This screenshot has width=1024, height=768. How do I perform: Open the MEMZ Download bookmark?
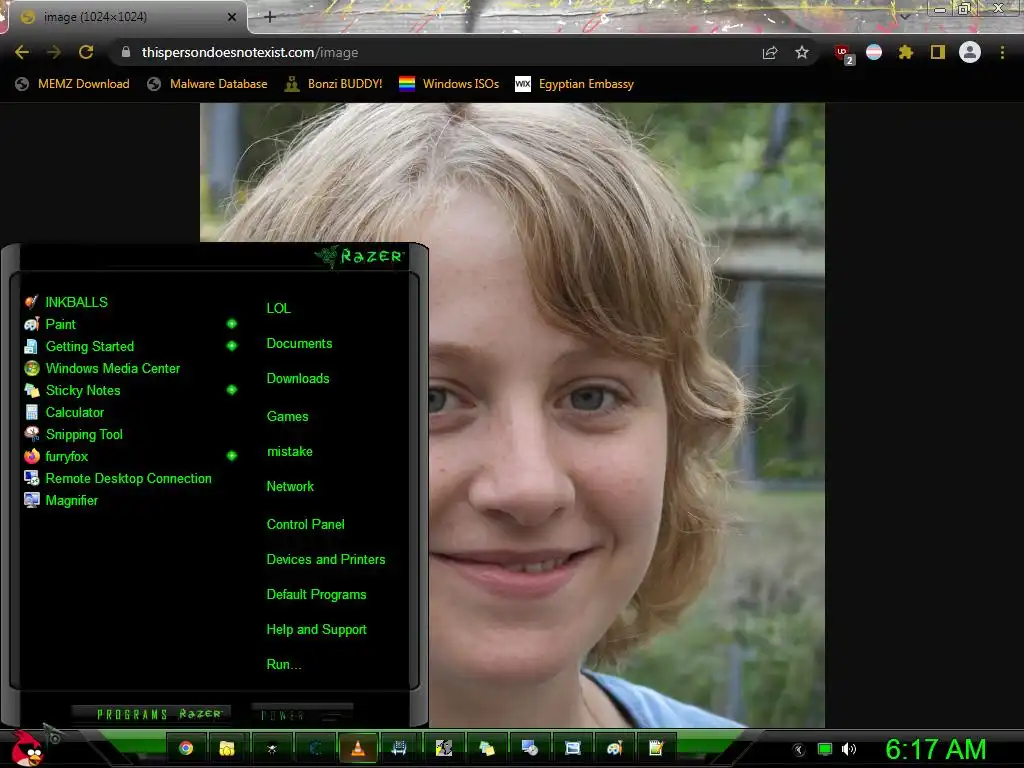[x=72, y=84]
